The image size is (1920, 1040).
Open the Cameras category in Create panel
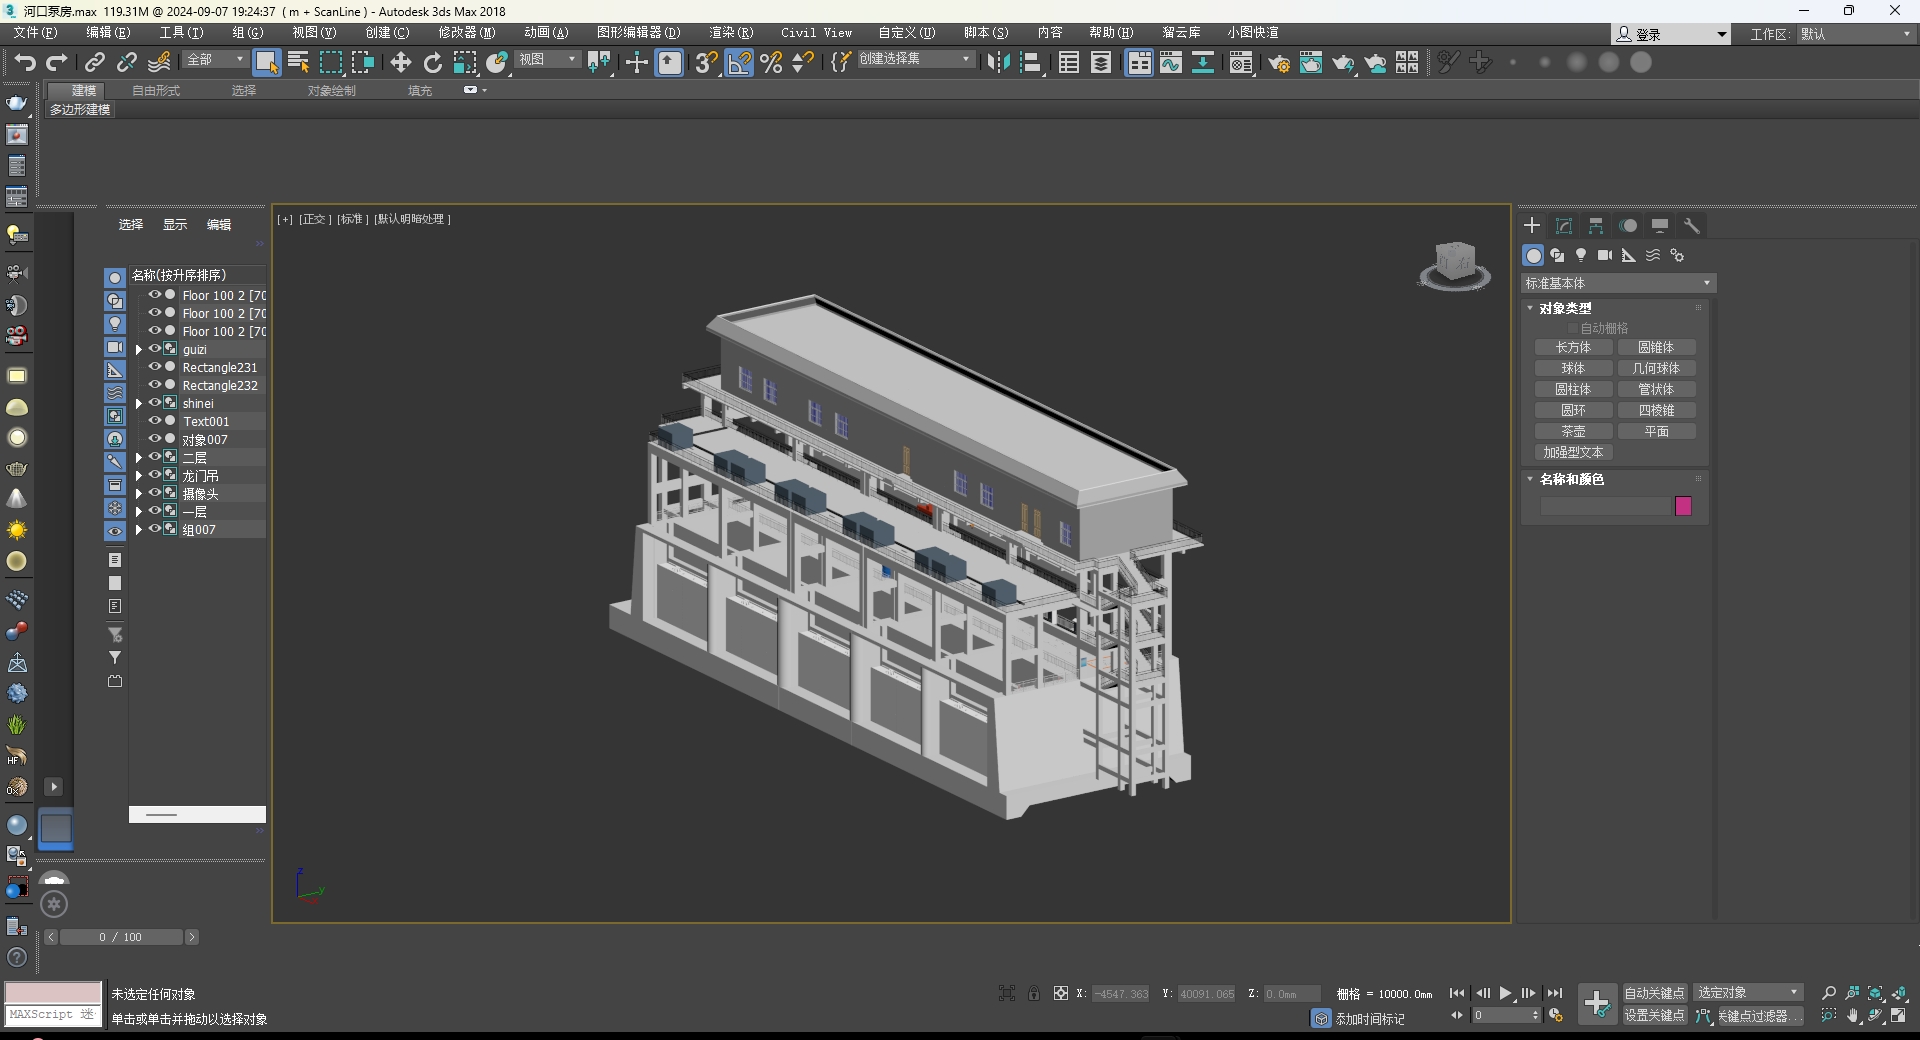[x=1605, y=256]
